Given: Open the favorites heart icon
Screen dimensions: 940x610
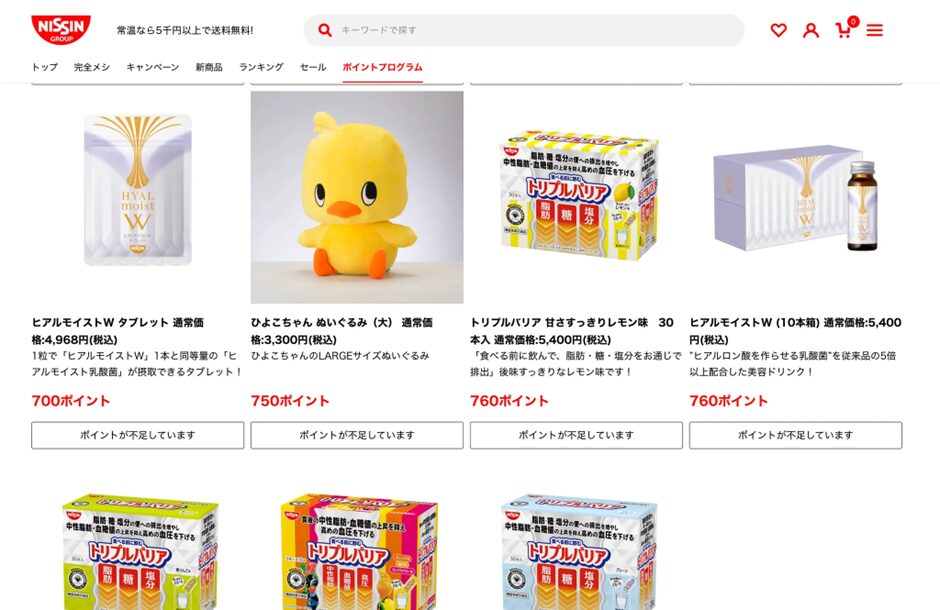Looking at the screenshot, I should pos(778,30).
